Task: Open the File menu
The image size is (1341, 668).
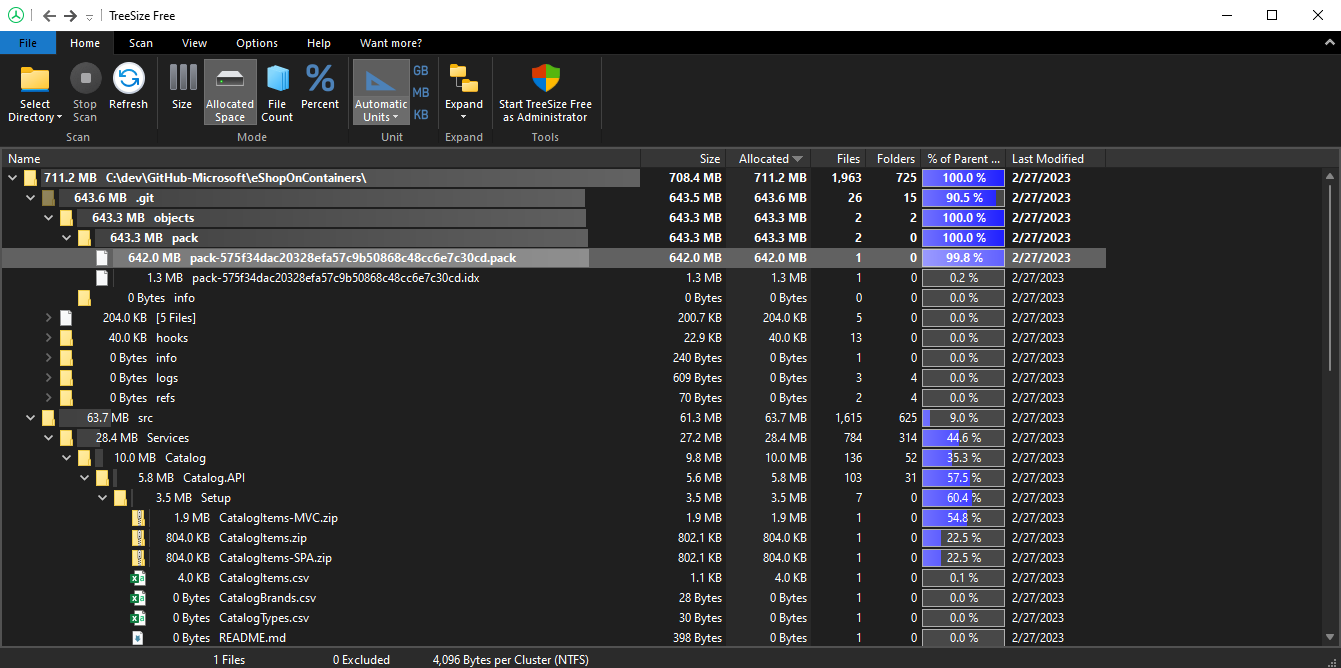Action: 28,43
